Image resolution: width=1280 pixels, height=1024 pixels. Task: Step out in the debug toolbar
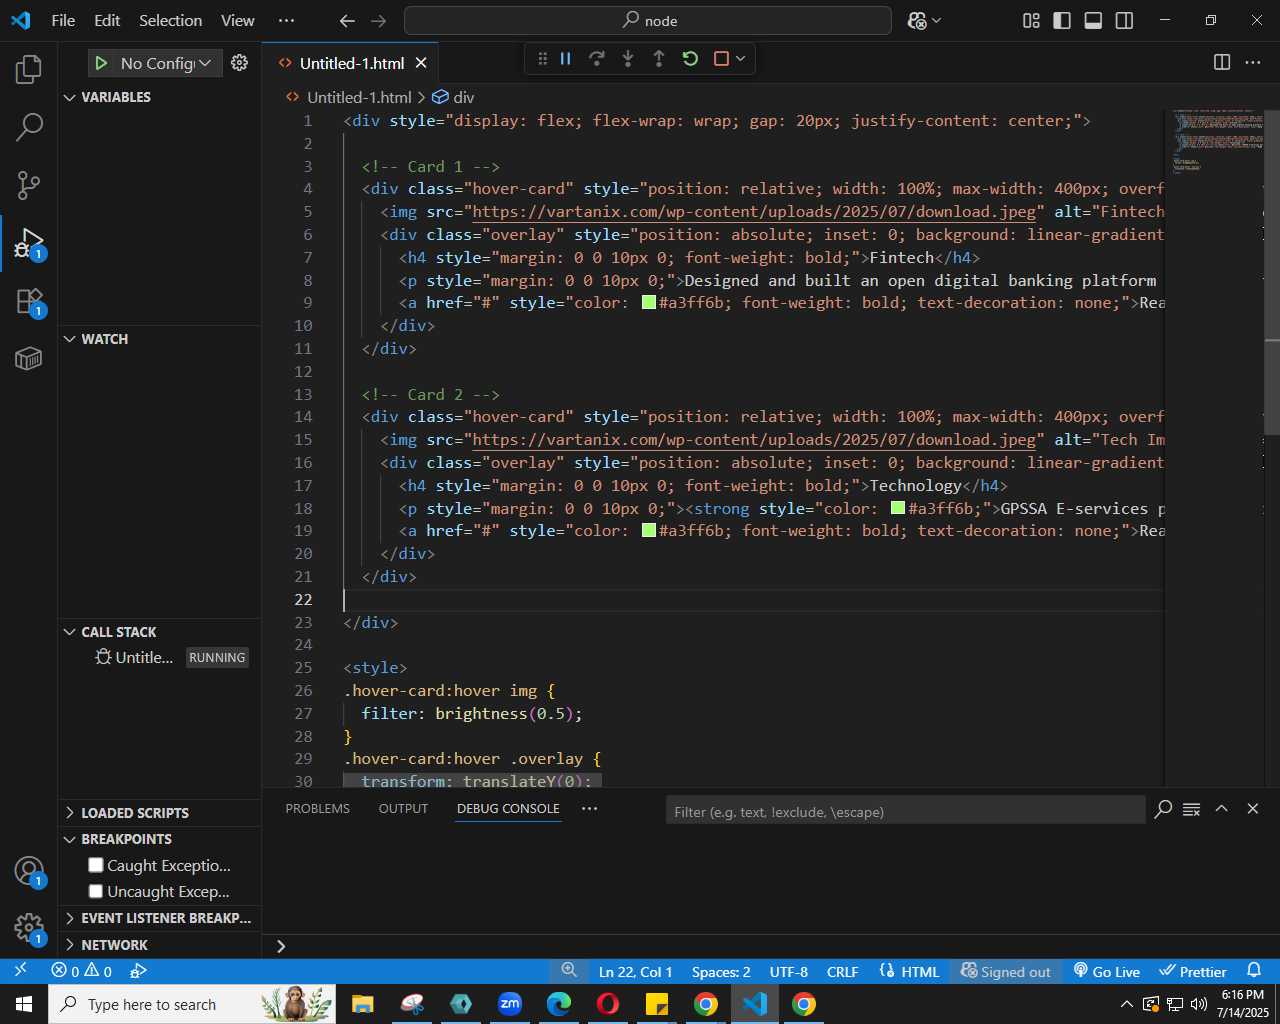[x=659, y=59]
